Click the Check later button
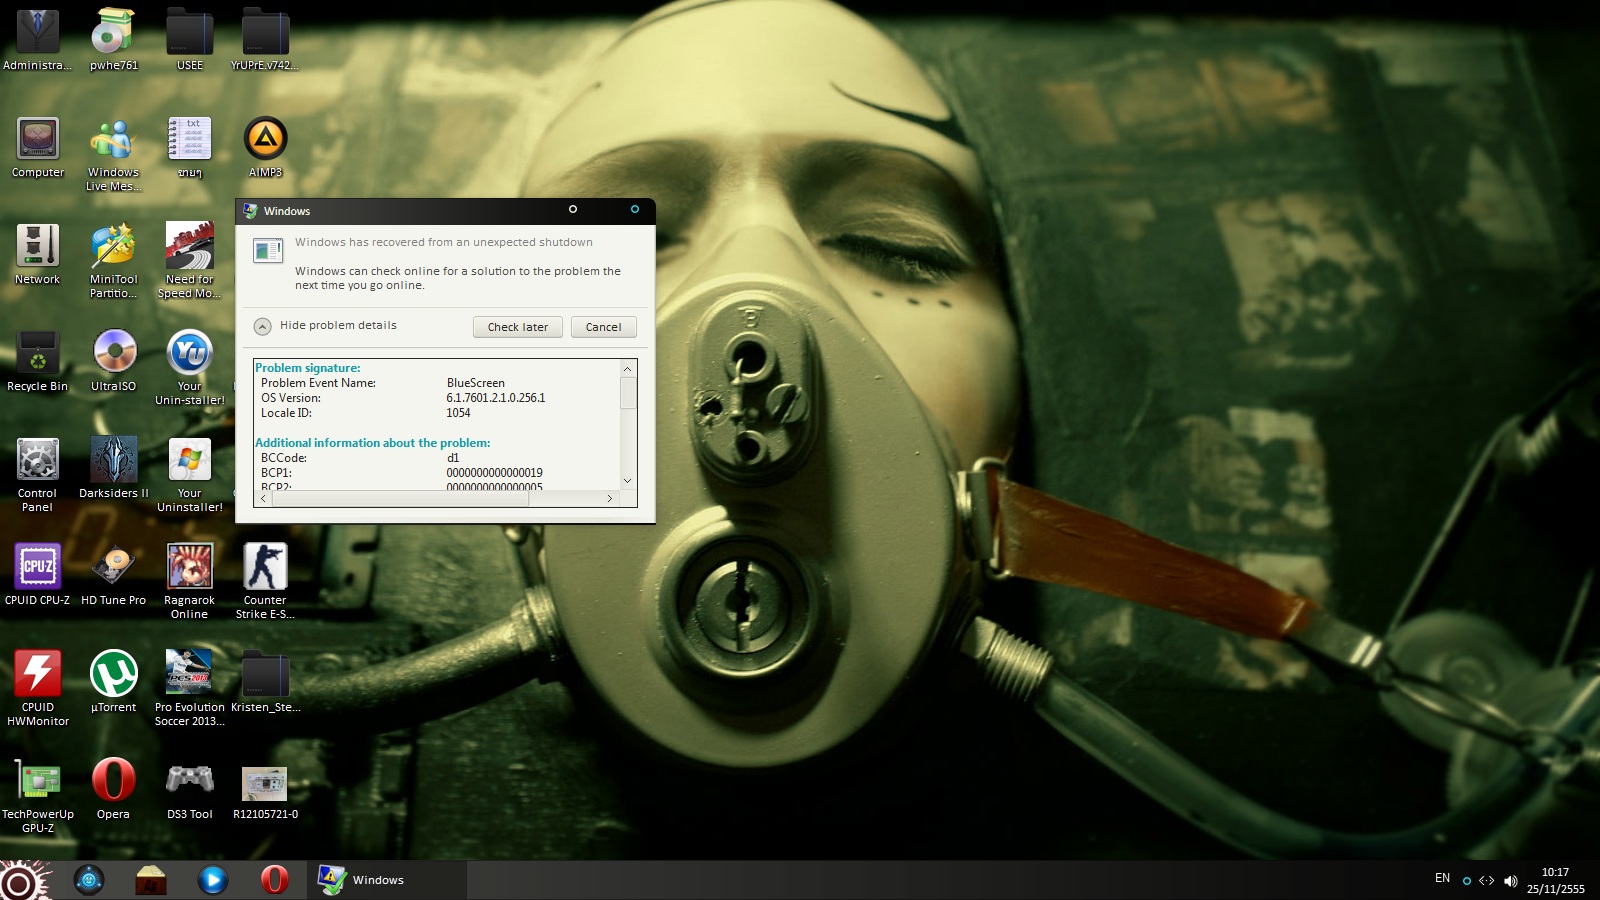The height and width of the screenshot is (900, 1600). coord(518,327)
